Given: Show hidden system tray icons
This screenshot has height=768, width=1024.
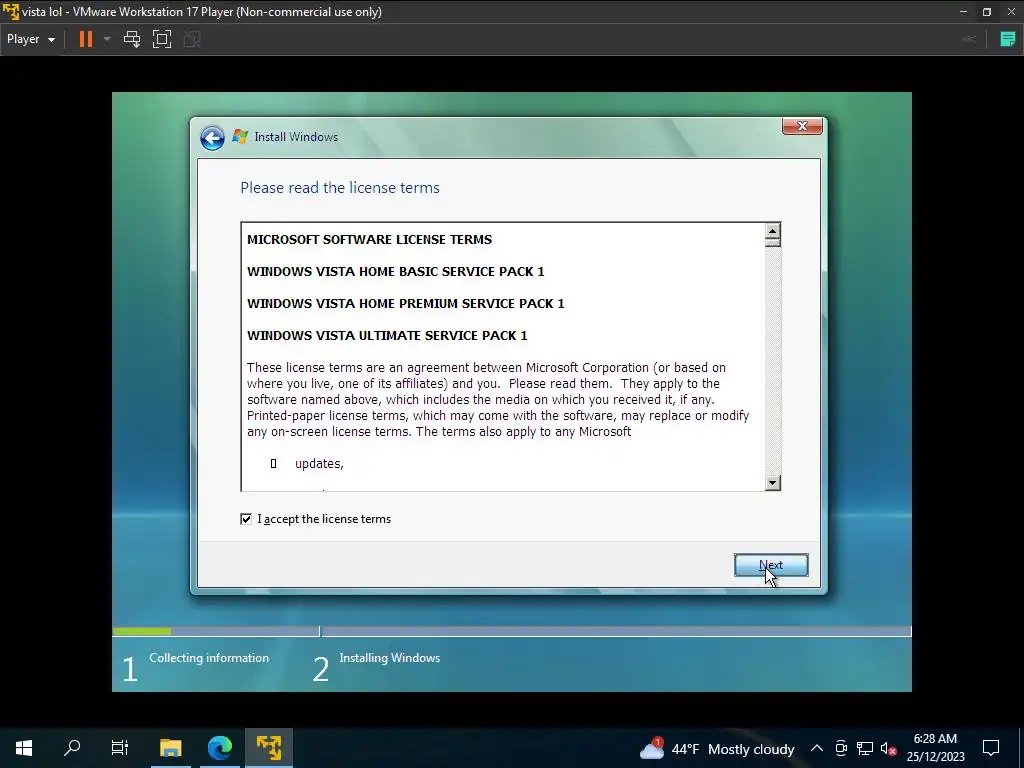Looking at the screenshot, I should pos(816,748).
